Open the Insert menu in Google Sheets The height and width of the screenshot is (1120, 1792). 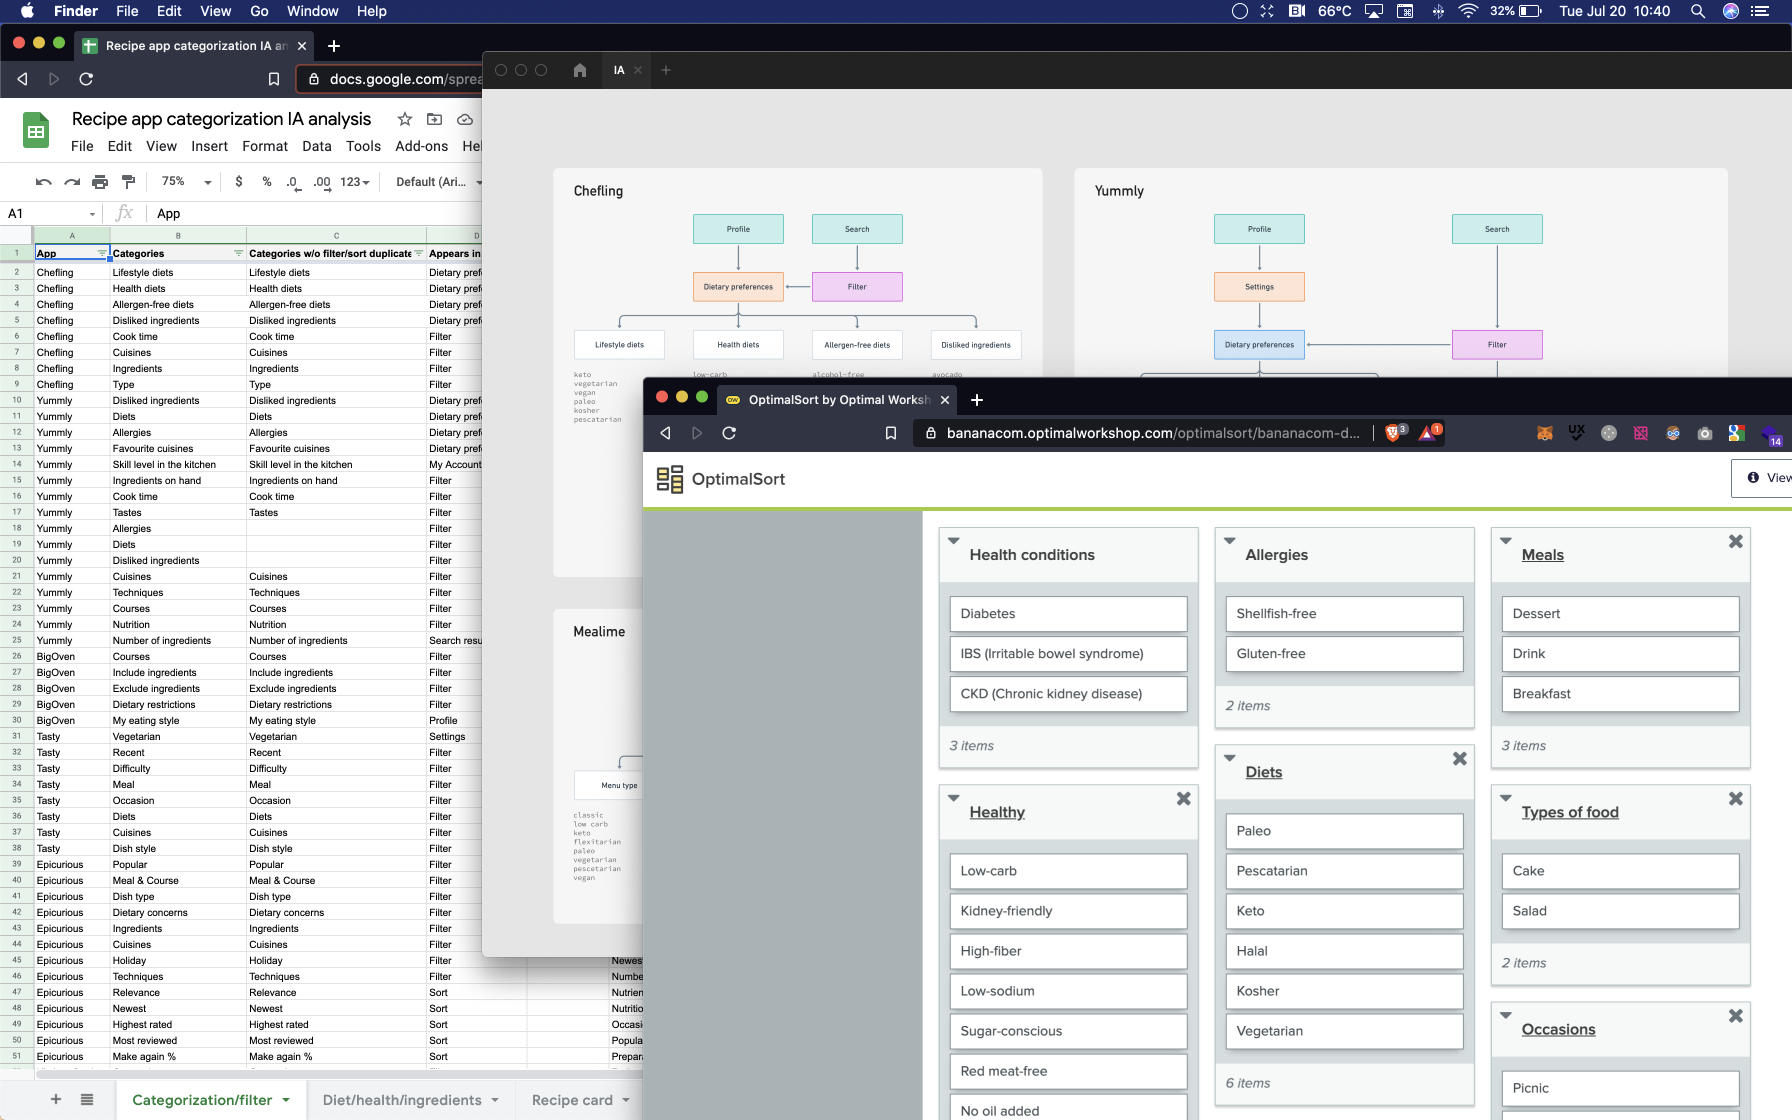210,146
